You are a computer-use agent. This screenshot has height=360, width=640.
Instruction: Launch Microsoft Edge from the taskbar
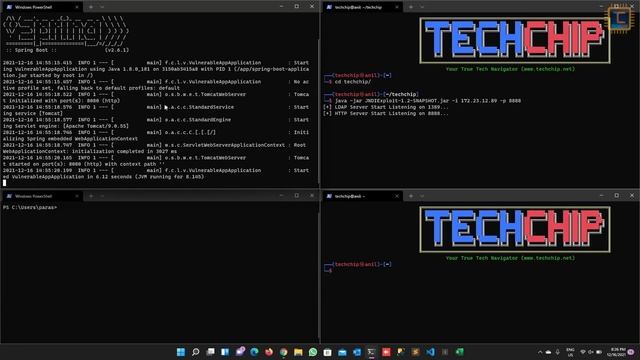tap(254, 352)
